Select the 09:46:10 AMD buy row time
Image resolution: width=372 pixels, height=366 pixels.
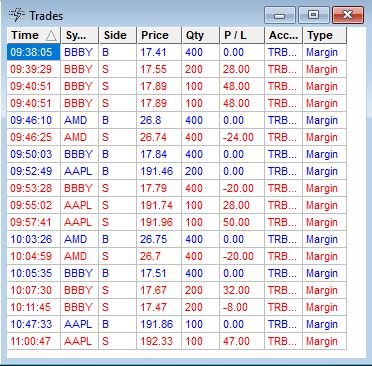pos(34,120)
